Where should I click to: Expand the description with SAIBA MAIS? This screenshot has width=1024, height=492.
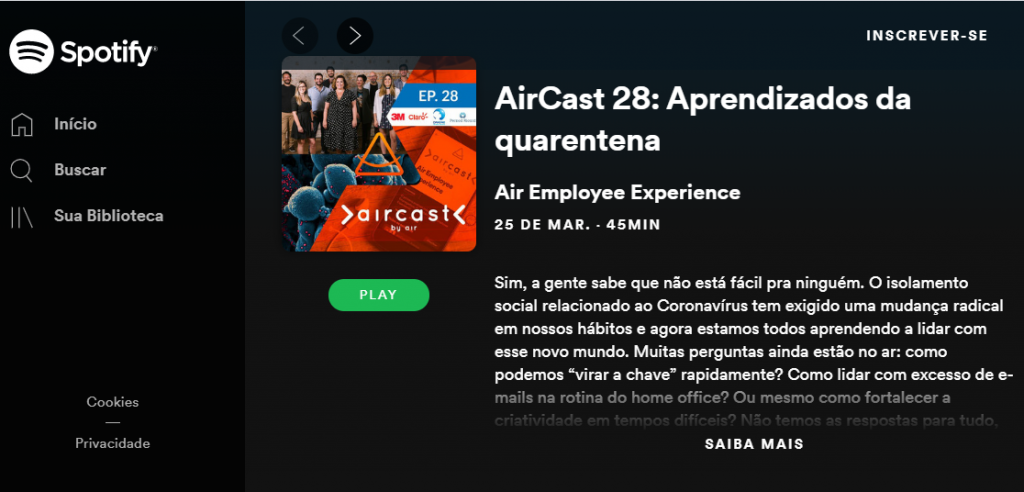tap(754, 444)
